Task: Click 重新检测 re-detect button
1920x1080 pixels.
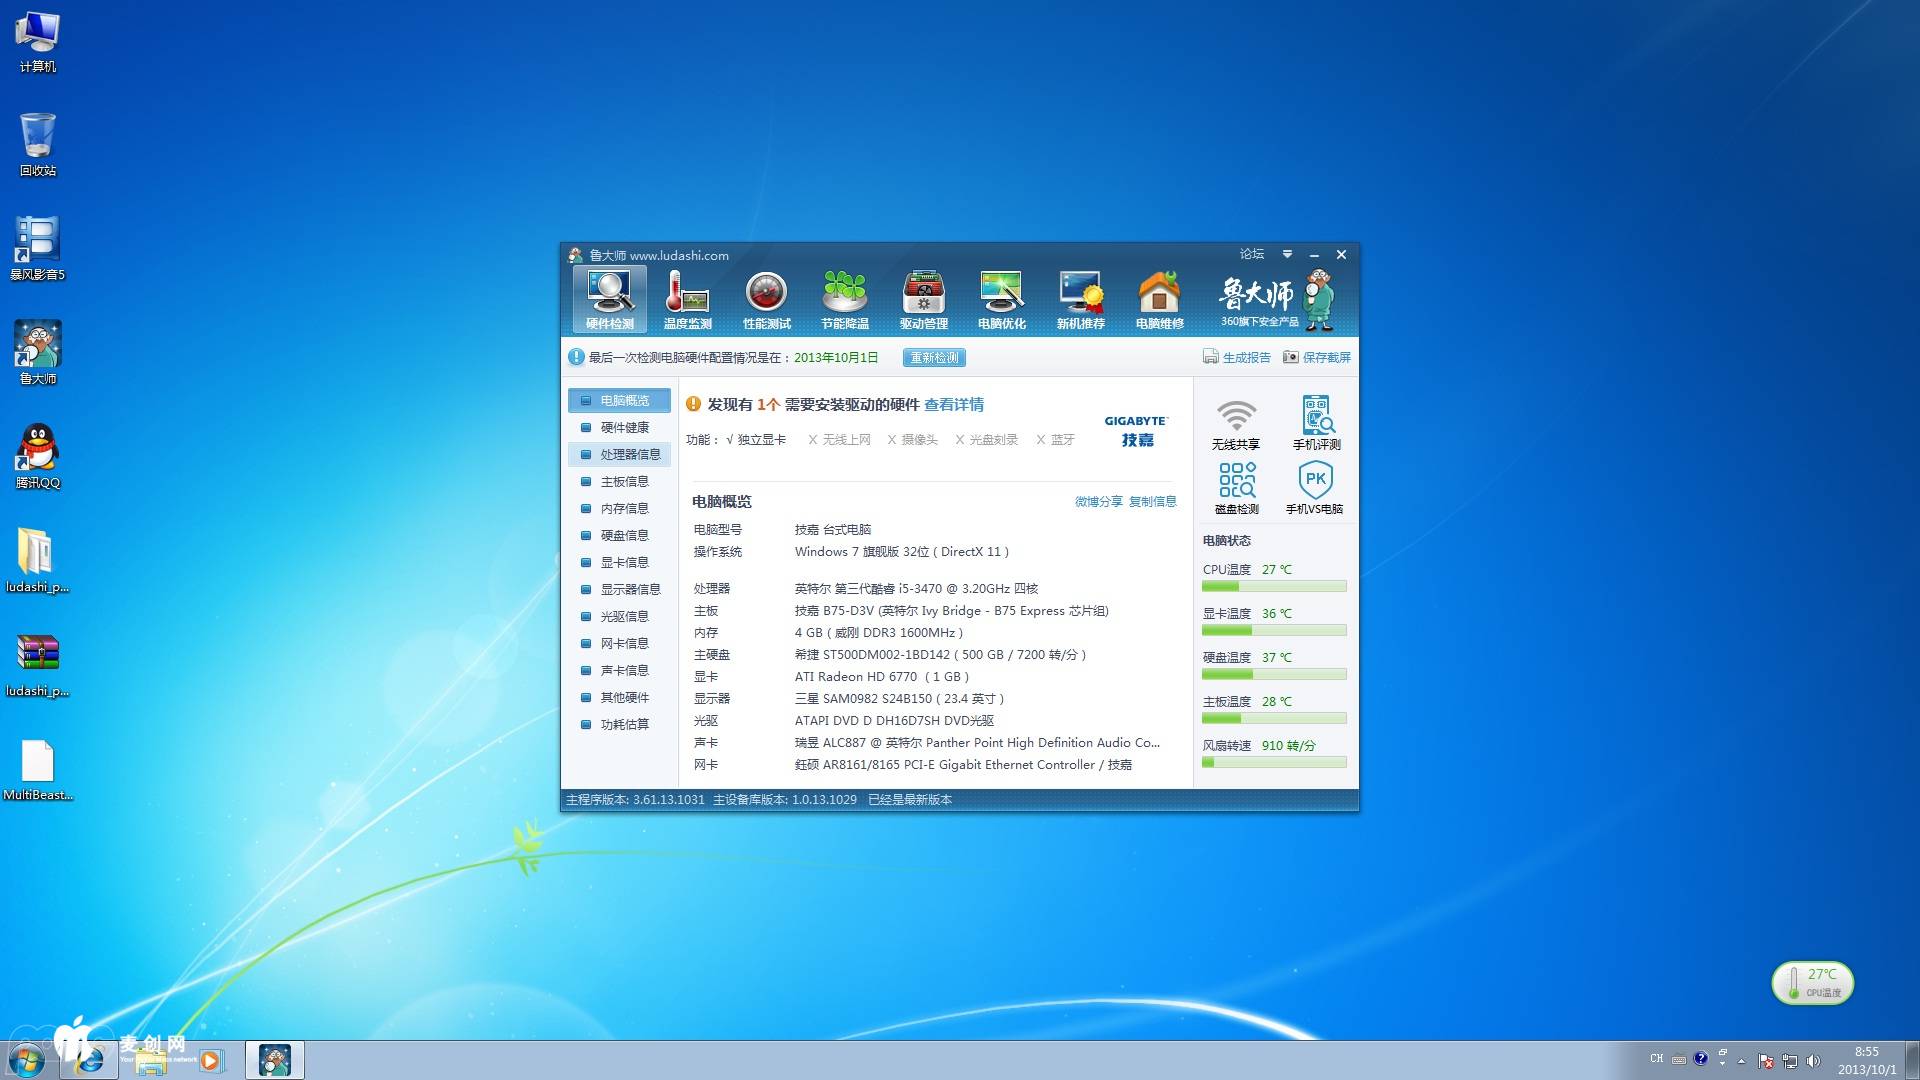Action: (934, 358)
